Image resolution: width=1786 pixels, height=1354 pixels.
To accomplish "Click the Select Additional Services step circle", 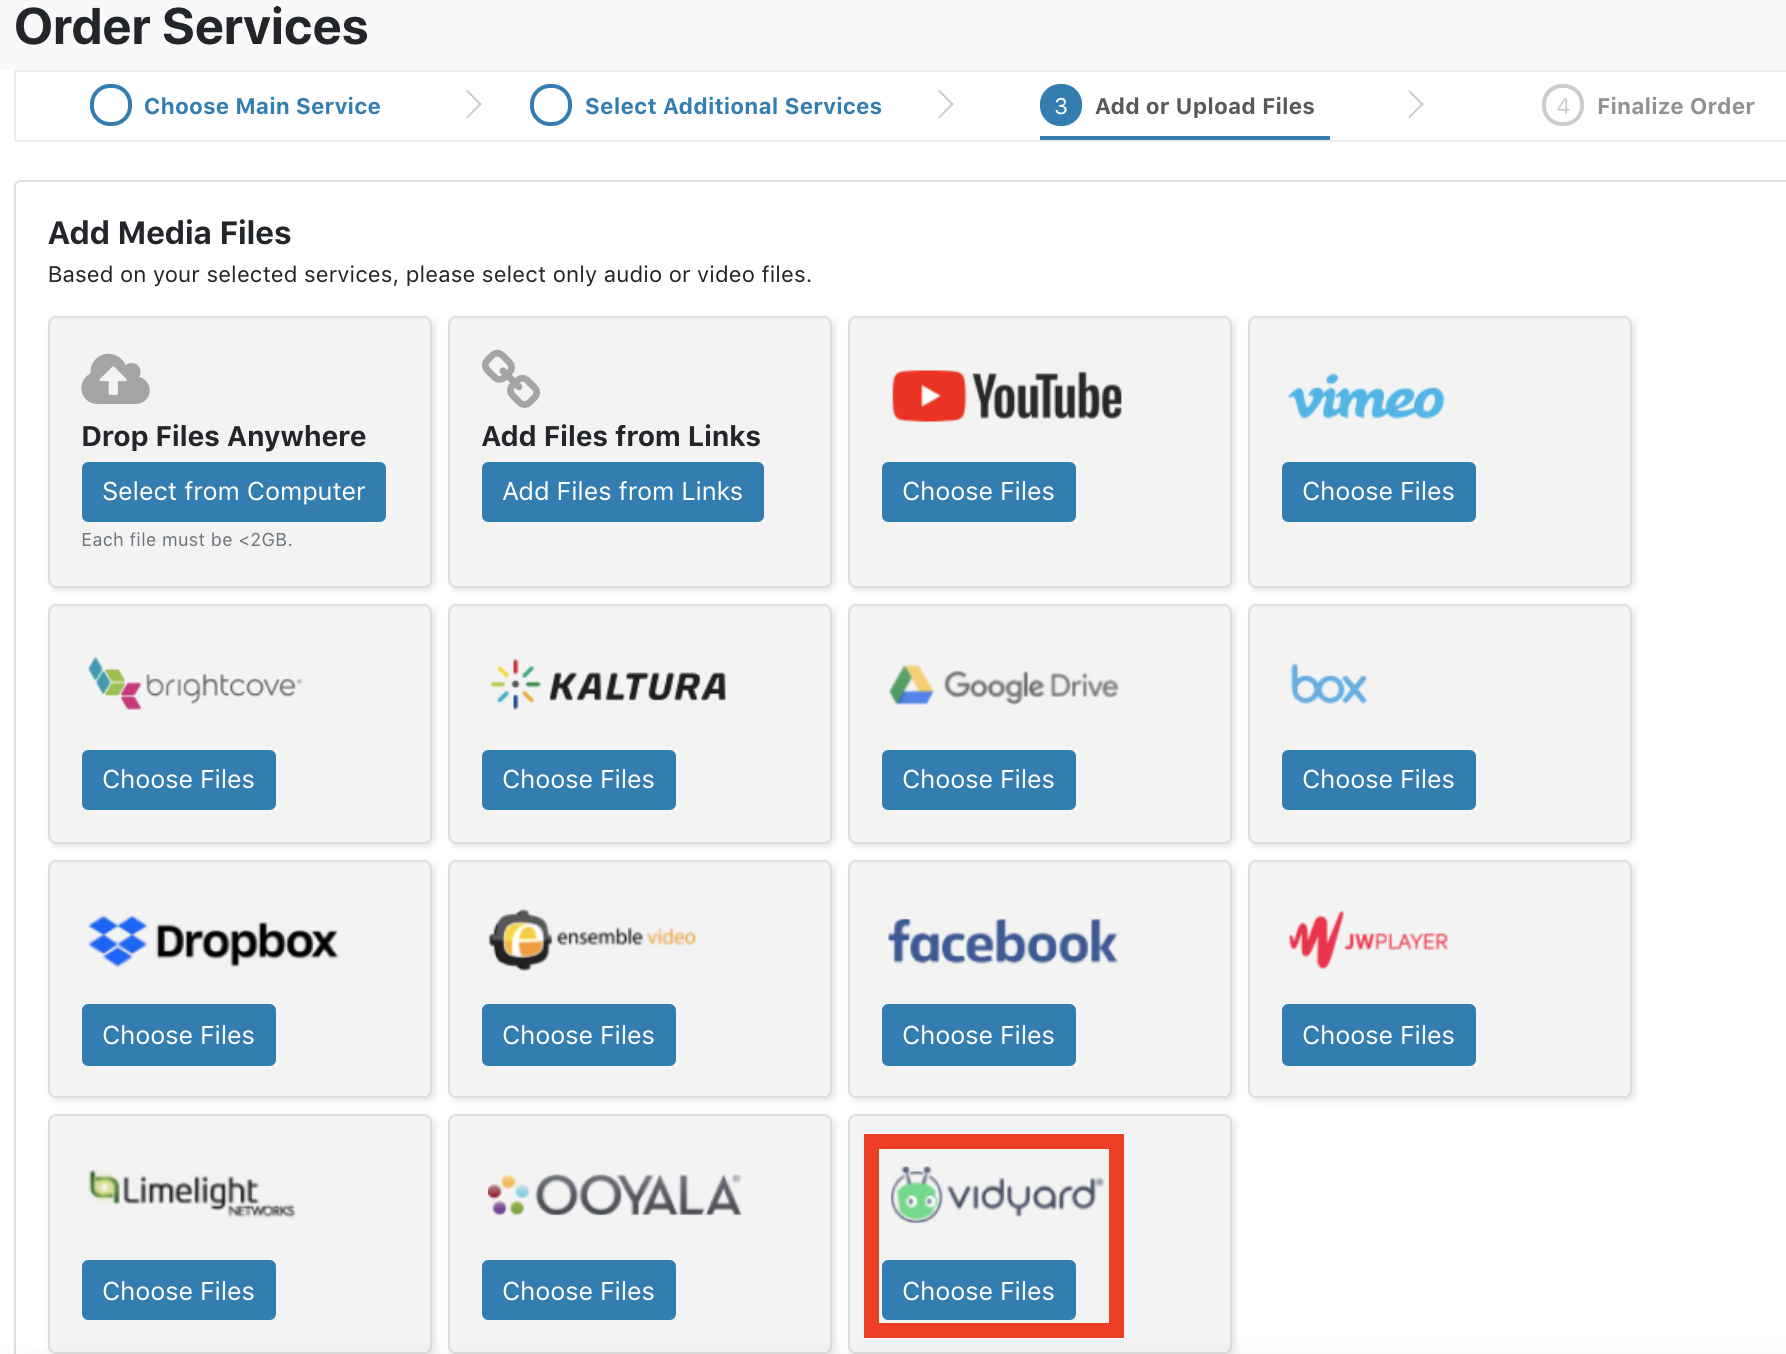I will (x=551, y=105).
